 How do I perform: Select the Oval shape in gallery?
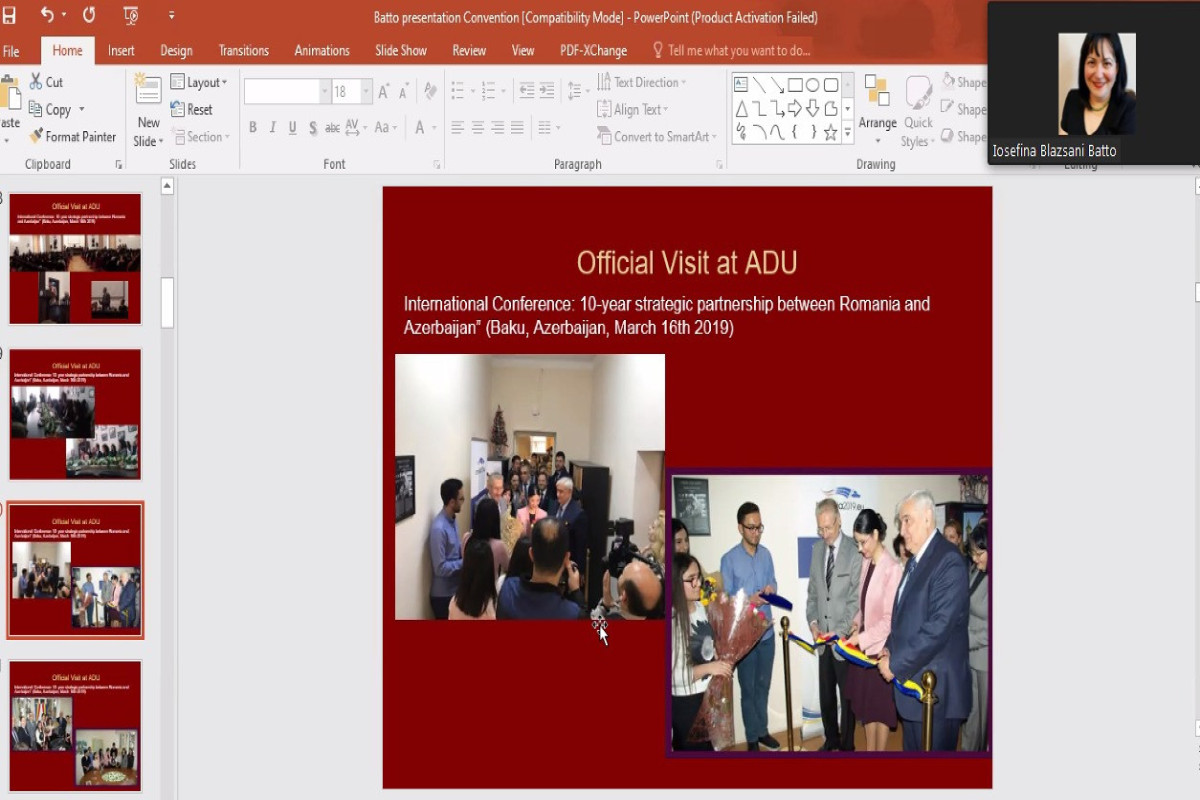click(x=813, y=85)
